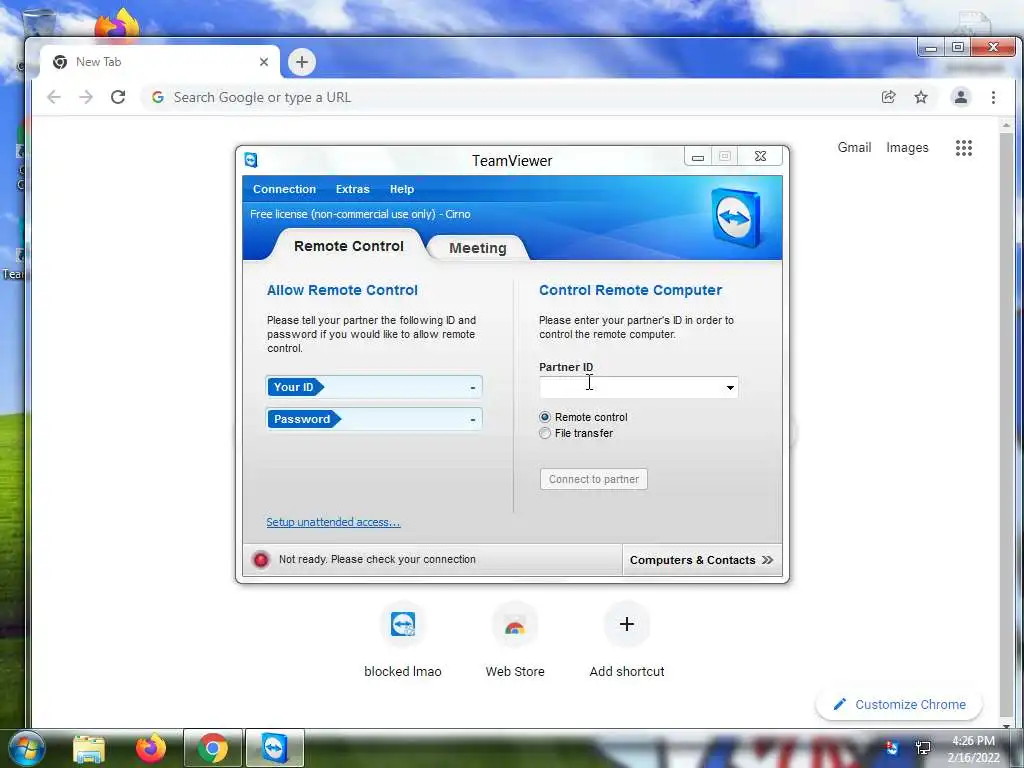Click network tray icon
Viewport: 1024px width, 768px height.
923,748
